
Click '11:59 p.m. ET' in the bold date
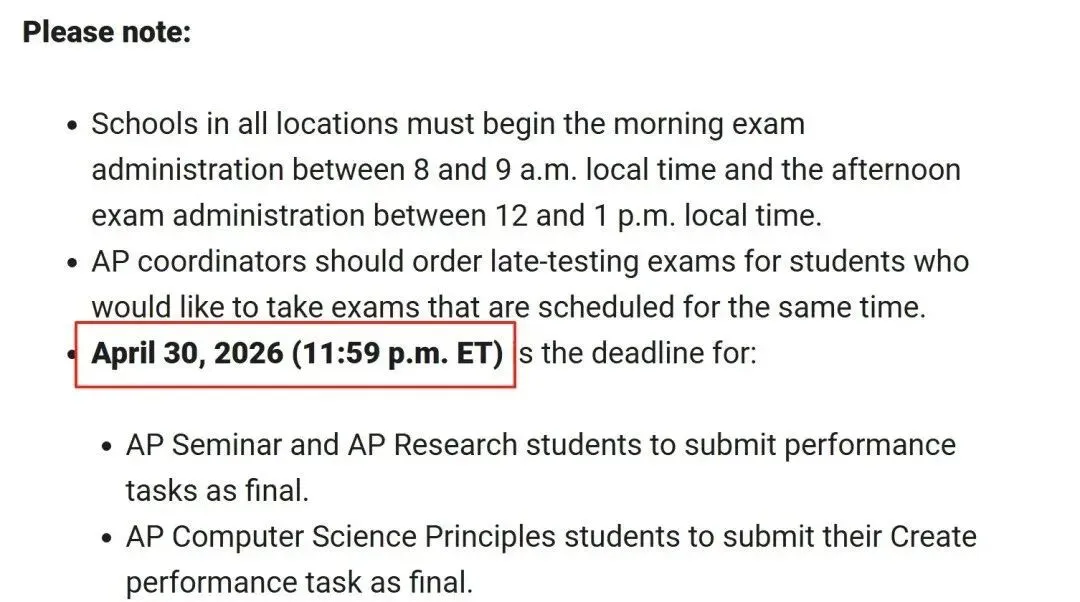pyautogui.click(x=397, y=353)
